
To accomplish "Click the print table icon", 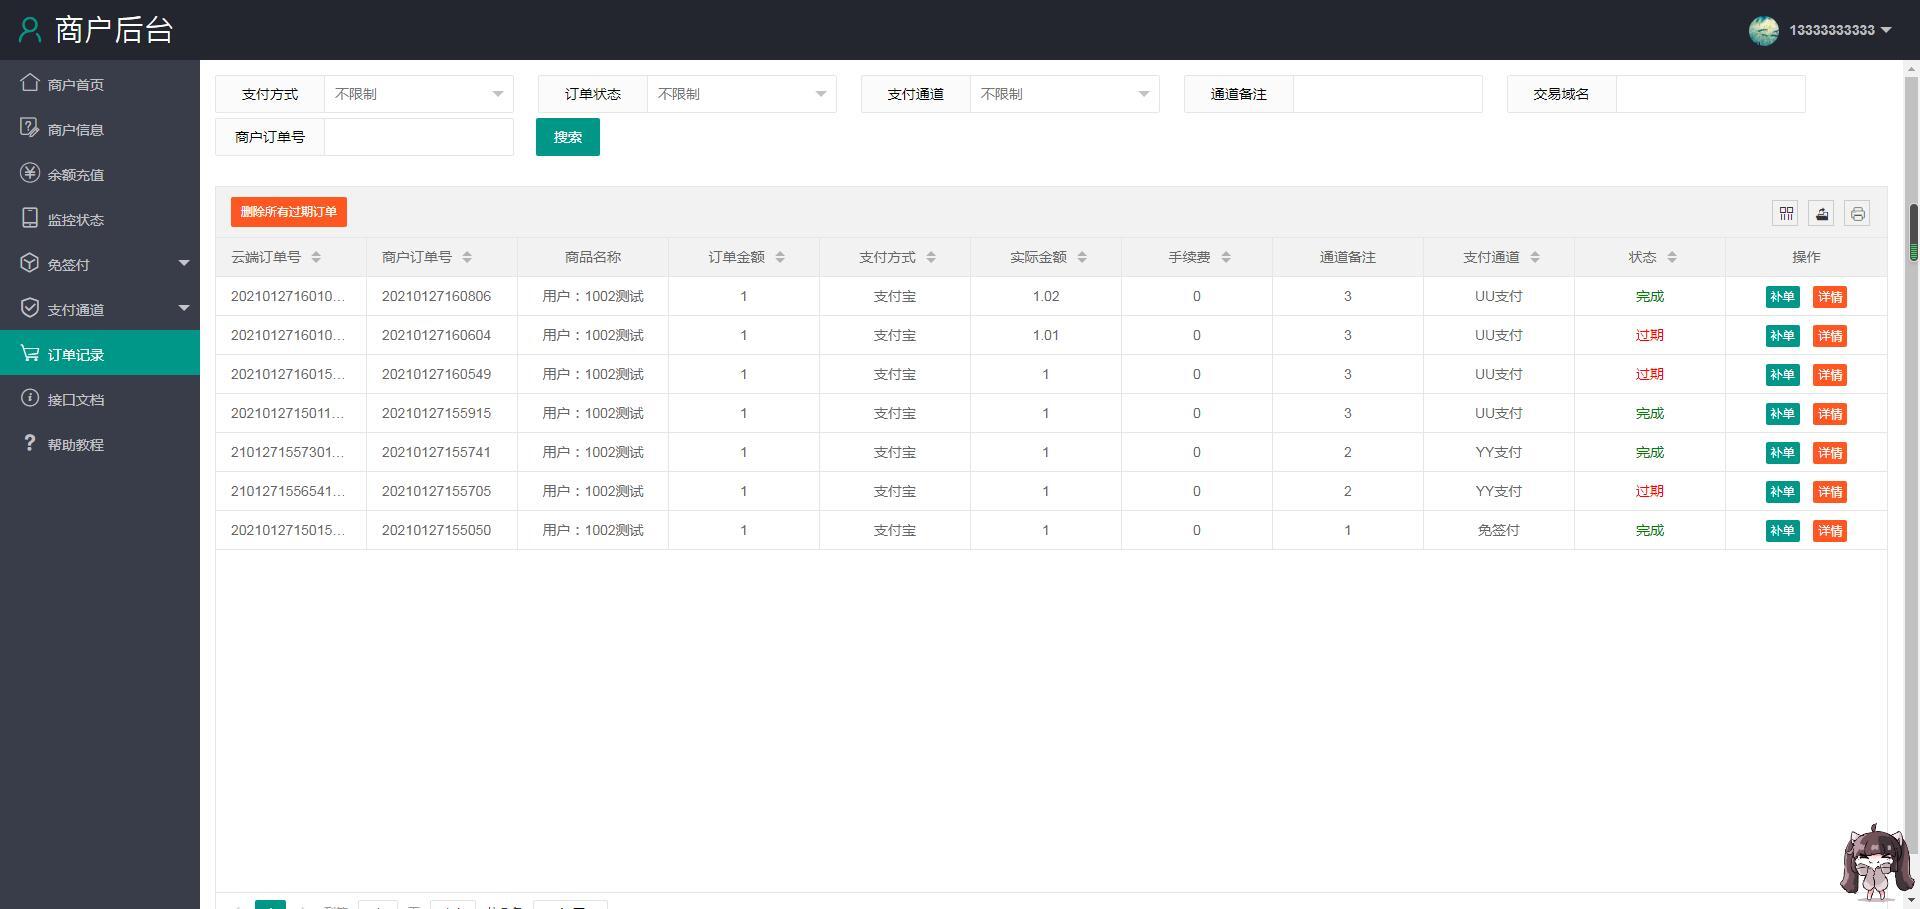I will 1857,213.
